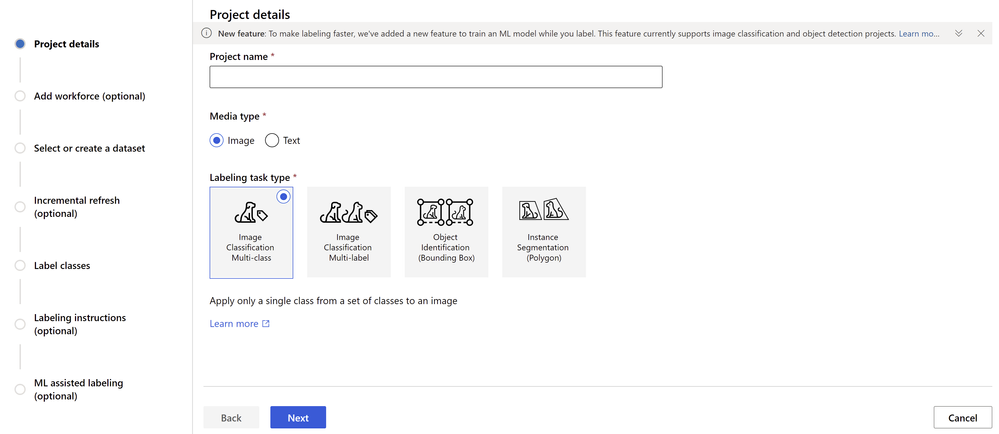Expand the new feature notification chevron
The height and width of the screenshot is (434, 999).
[958, 33]
